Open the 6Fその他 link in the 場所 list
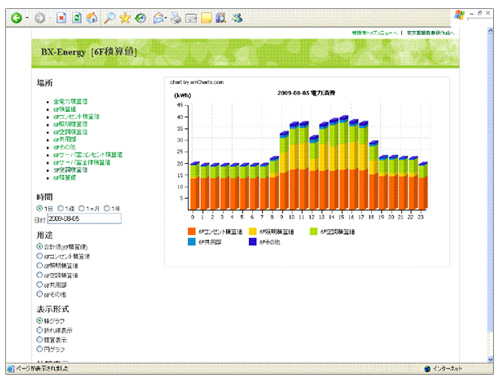 coord(64,147)
